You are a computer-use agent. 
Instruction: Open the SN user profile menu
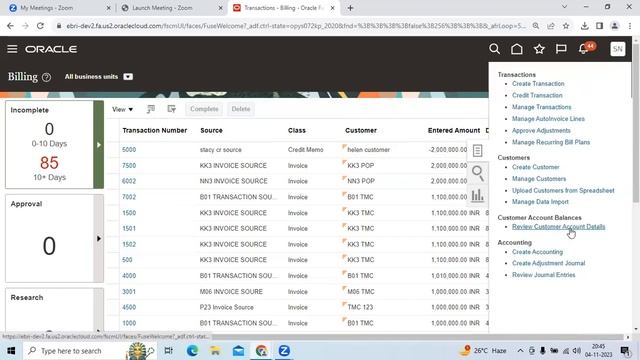pos(618,49)
